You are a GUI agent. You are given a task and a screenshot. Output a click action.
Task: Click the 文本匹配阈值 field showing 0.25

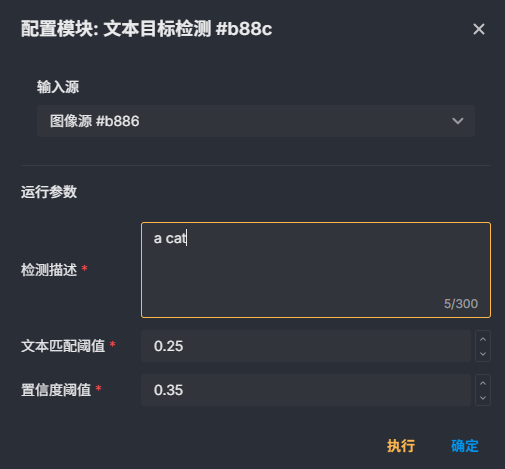coord(306,346)
